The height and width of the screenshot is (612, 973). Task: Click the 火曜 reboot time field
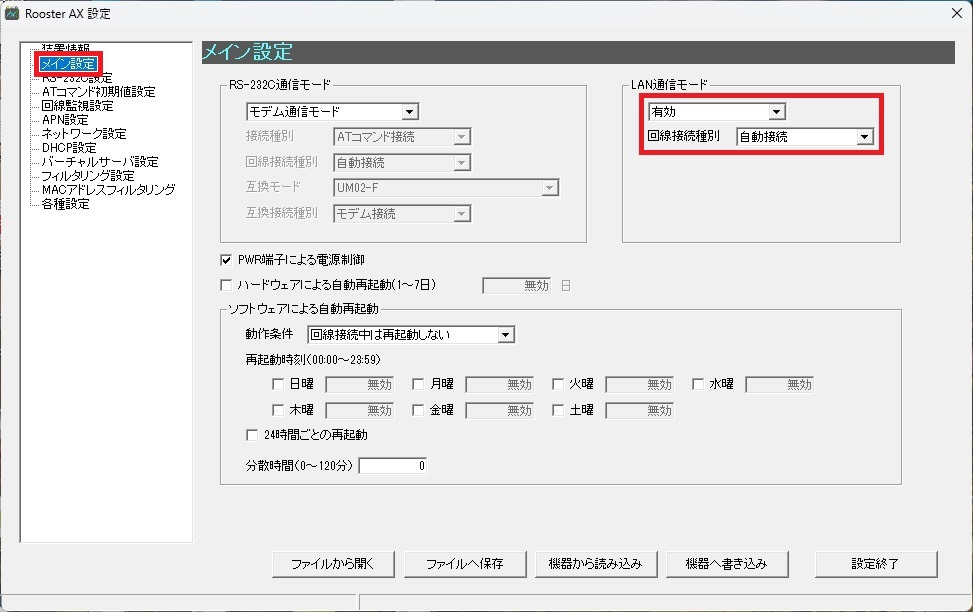640,385
